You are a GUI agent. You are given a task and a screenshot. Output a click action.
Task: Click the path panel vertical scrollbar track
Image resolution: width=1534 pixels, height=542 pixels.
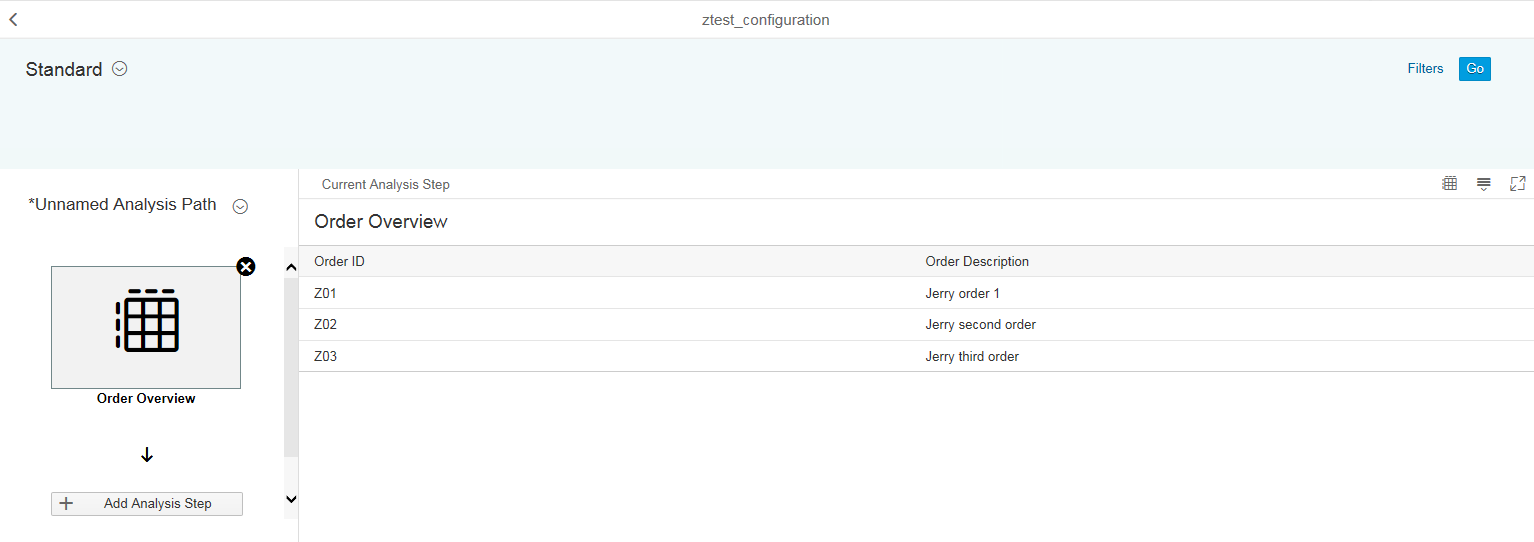click(291, 366)
